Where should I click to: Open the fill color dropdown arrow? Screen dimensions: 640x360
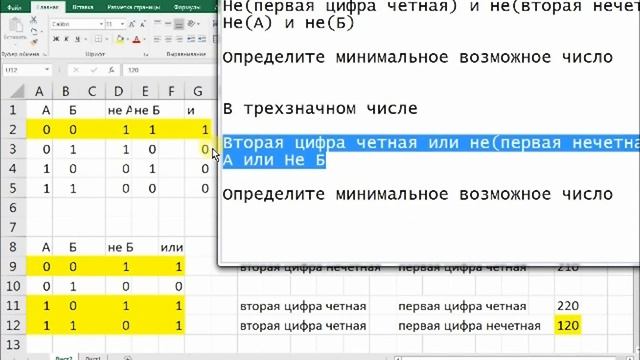pyautogui.click(x=128, y=39)
